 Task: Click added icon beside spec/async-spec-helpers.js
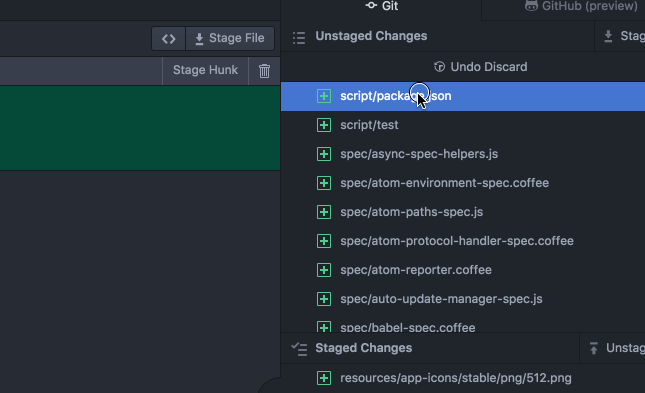point(324,154)
